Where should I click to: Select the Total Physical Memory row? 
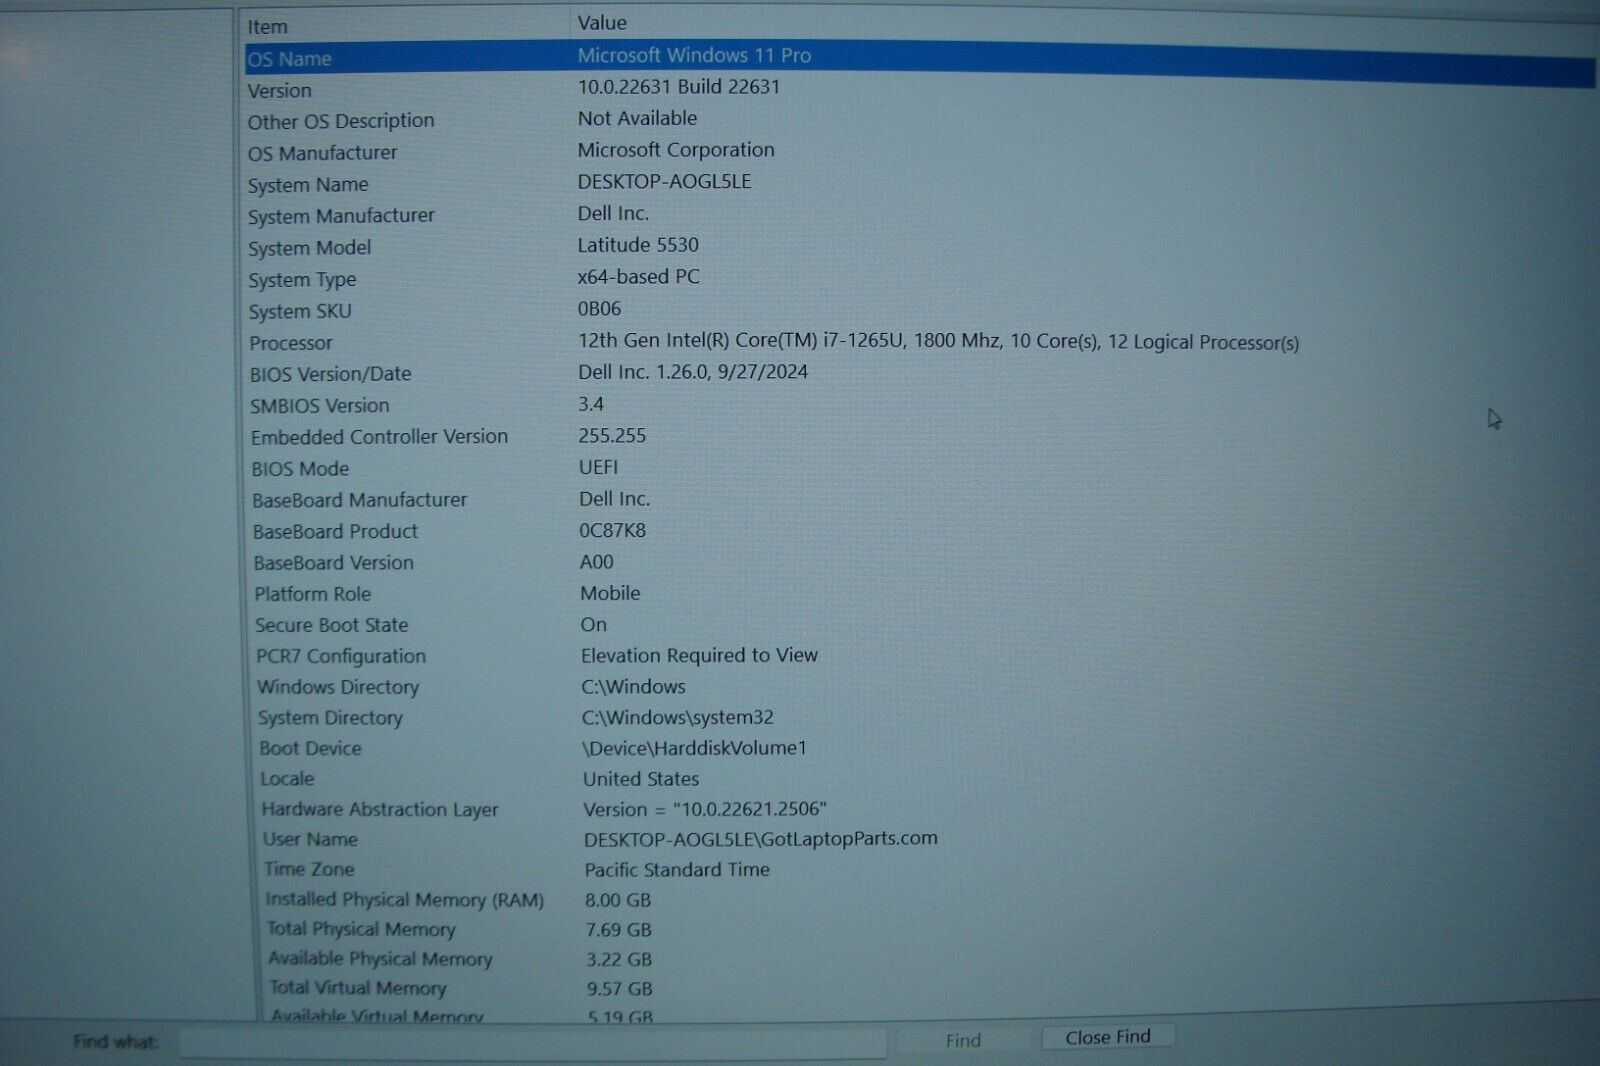pyautogui.click(x=919, y=929)
